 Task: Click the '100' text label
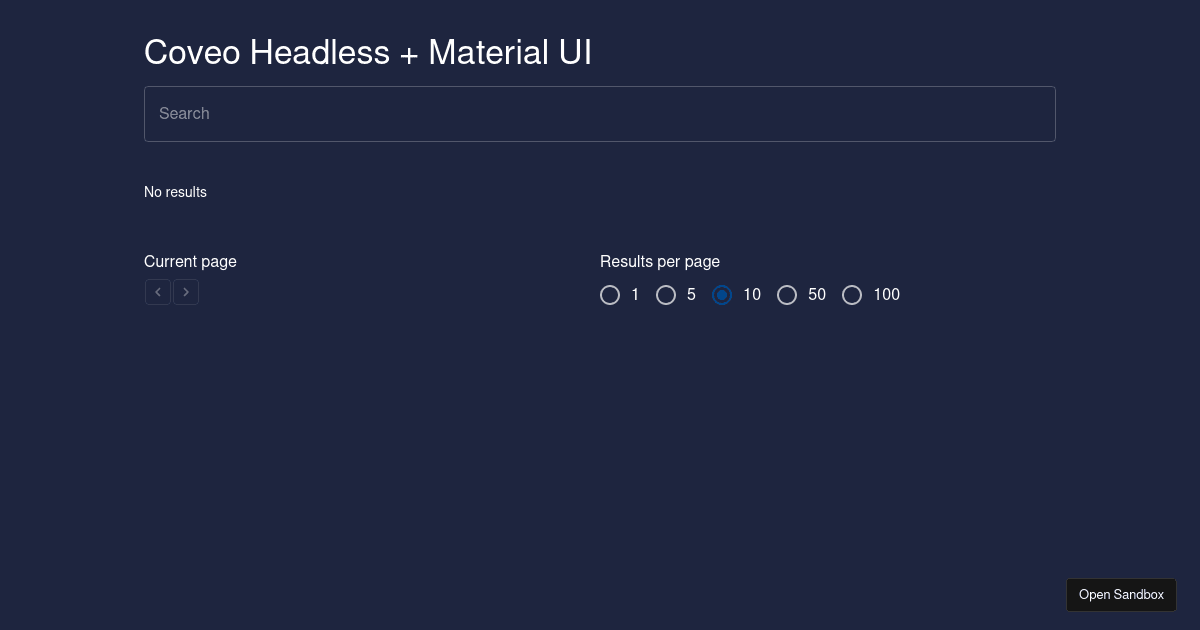tap(886, 294)
